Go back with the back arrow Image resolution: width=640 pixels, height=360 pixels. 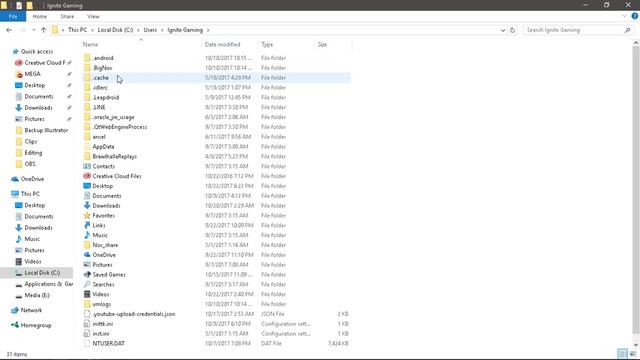coord(9,30)
